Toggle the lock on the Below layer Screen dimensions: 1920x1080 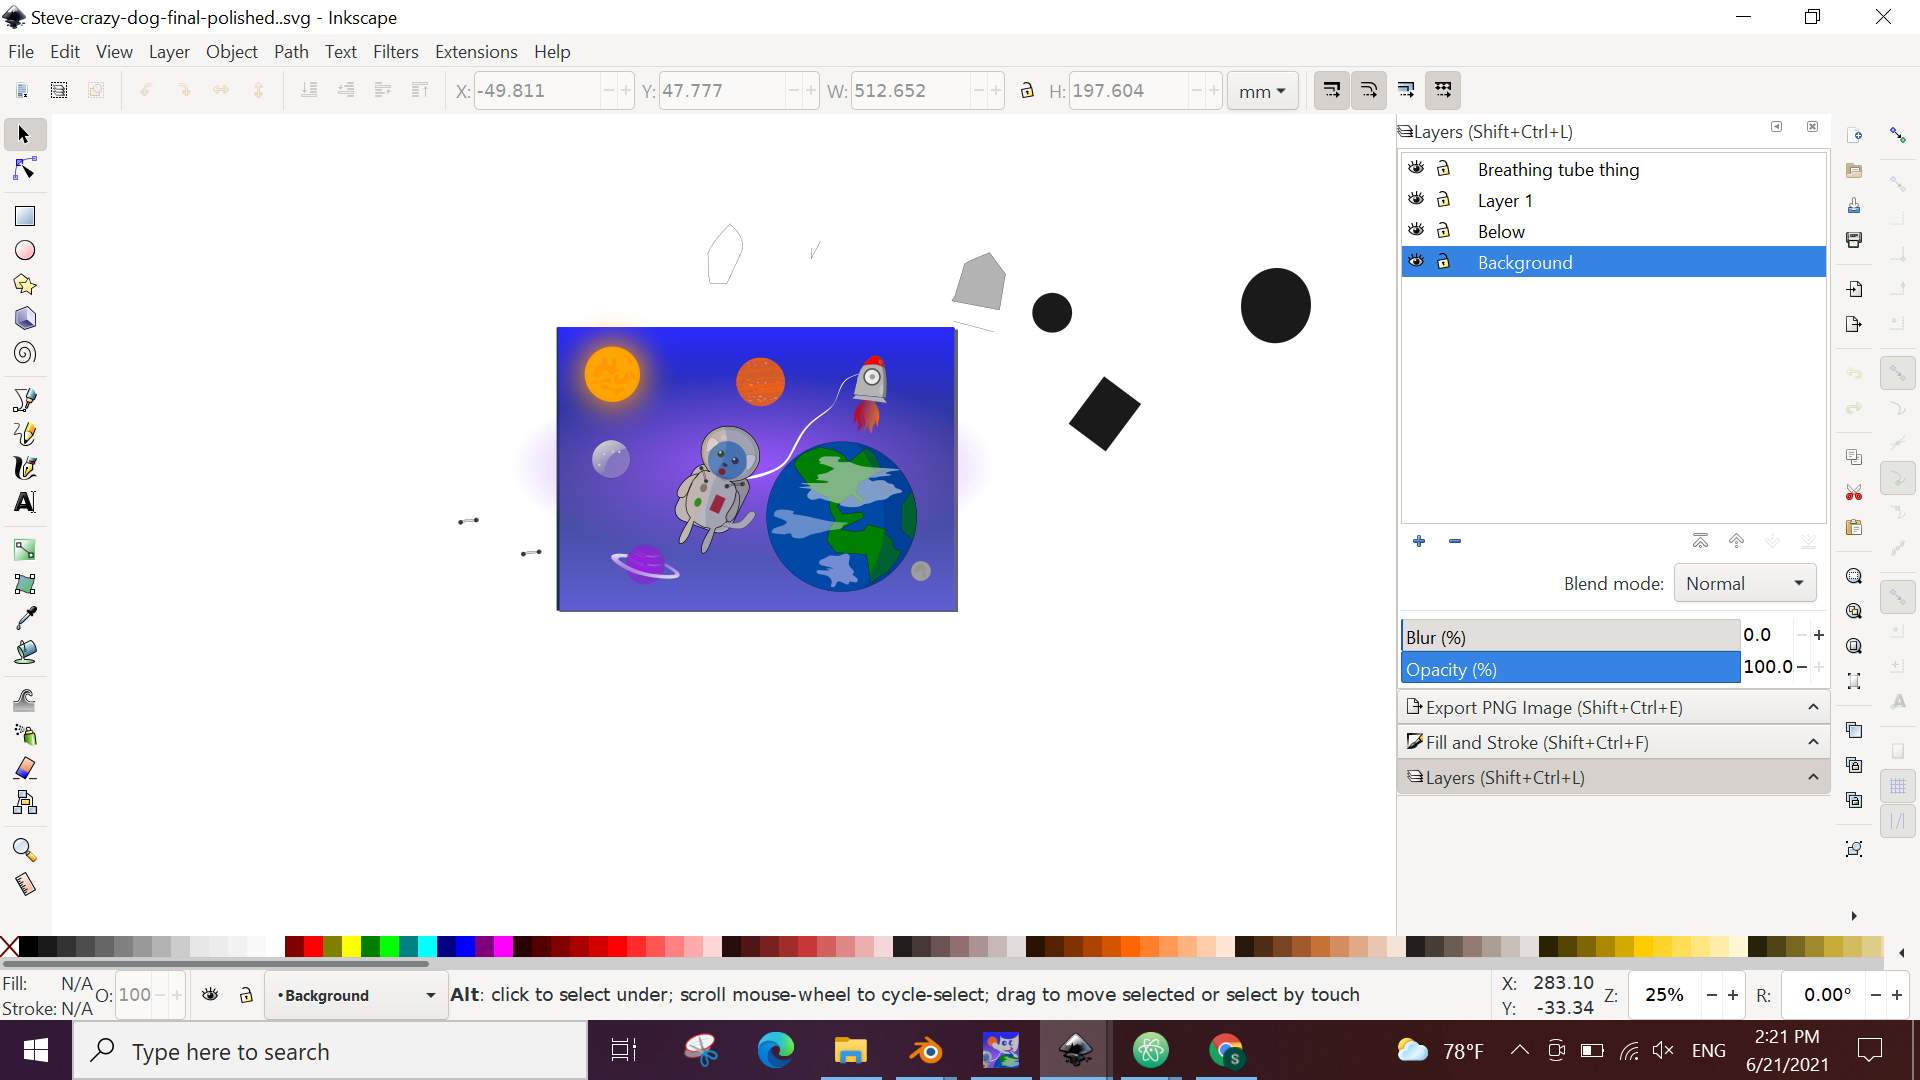pyautogui.click(x=1443, y=230)
